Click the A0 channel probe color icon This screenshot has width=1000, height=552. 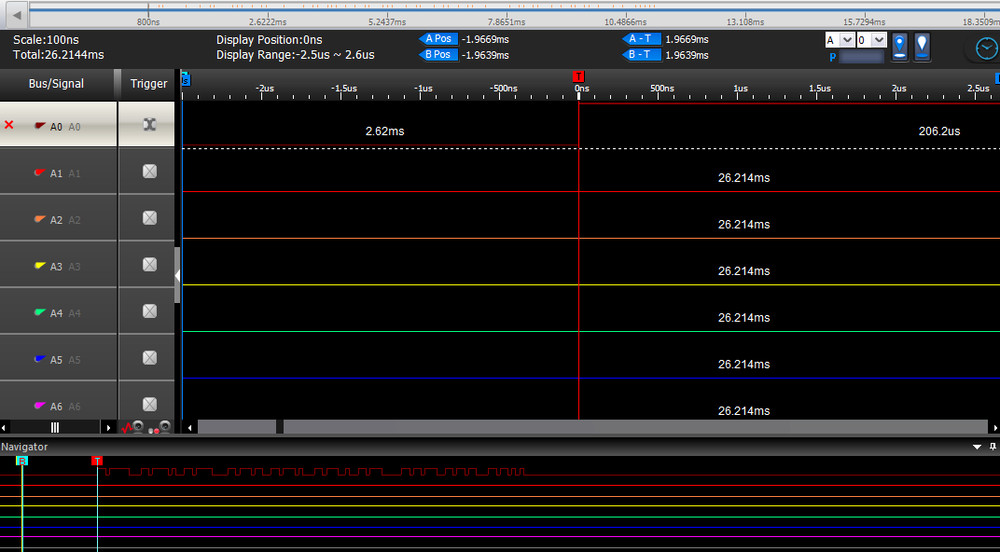(40, 126)
